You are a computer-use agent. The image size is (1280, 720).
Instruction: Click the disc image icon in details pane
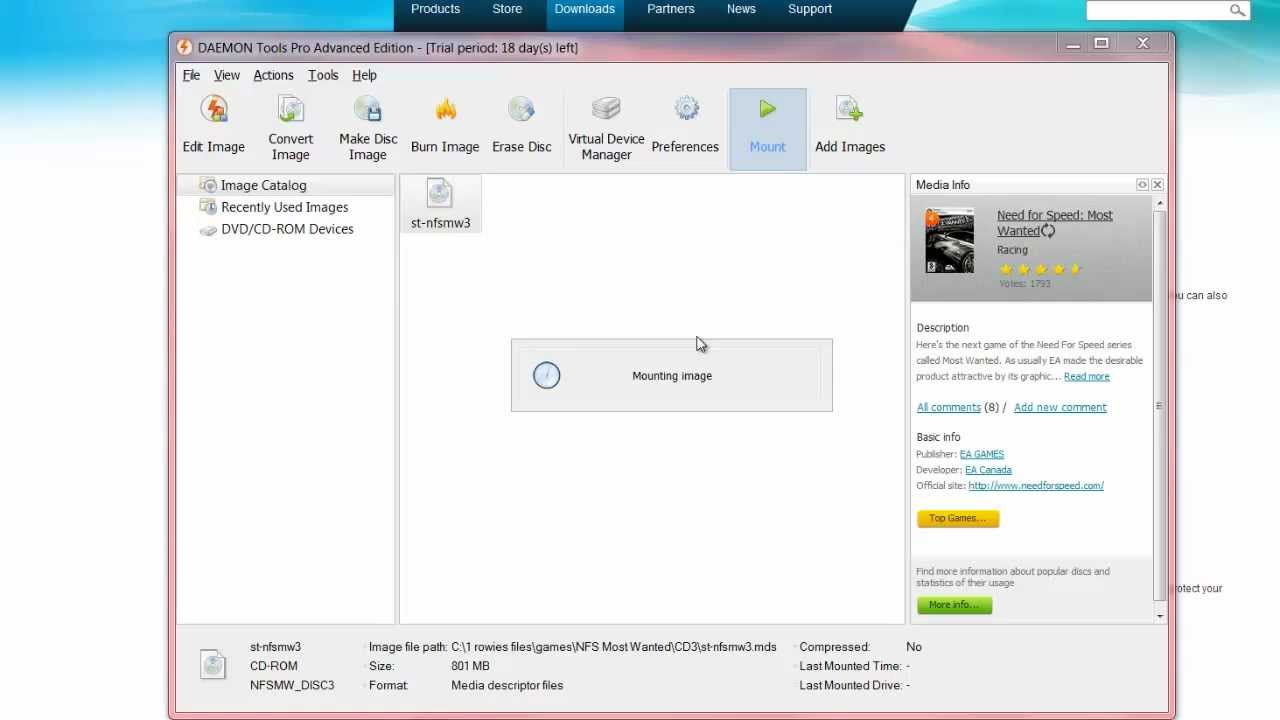(212, 665)
